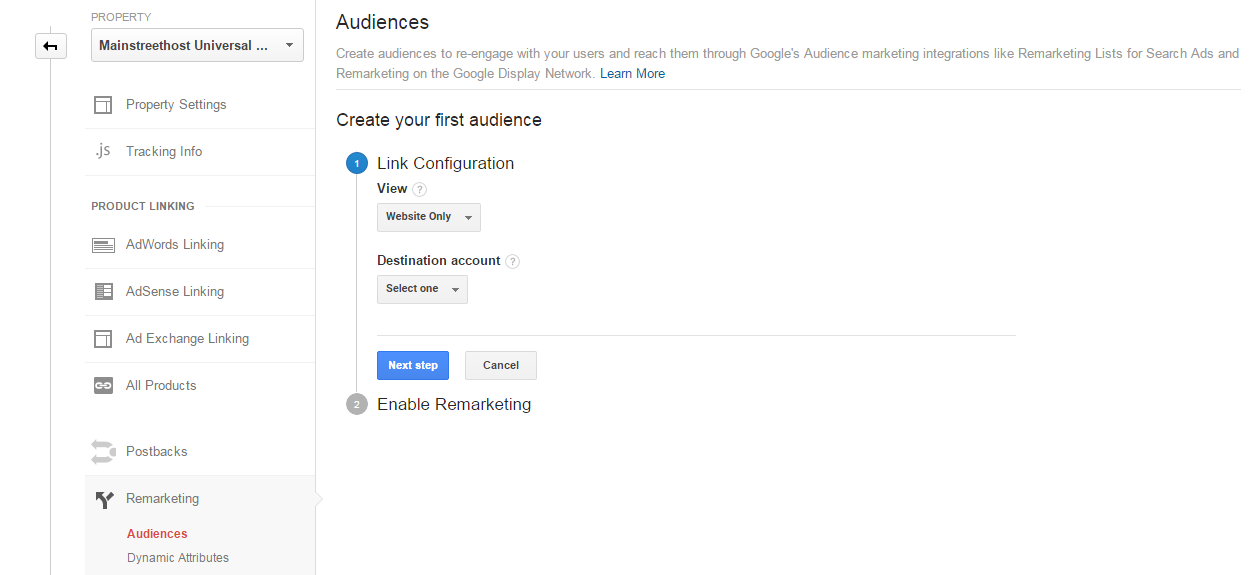
Task: Click the .js Tracking Info icon
Action: (103, 151)
